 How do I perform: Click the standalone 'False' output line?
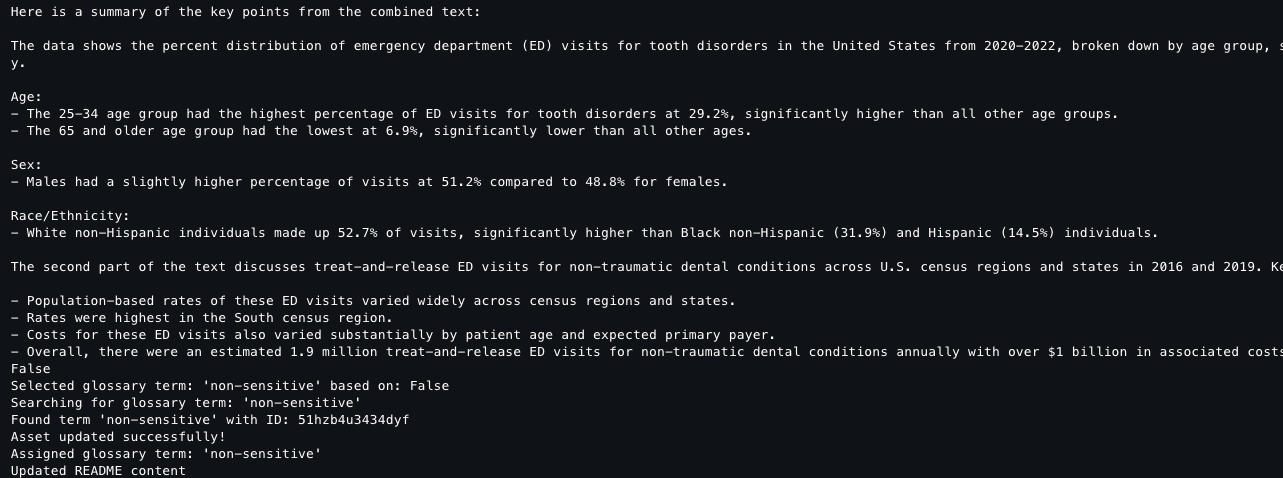30,369
